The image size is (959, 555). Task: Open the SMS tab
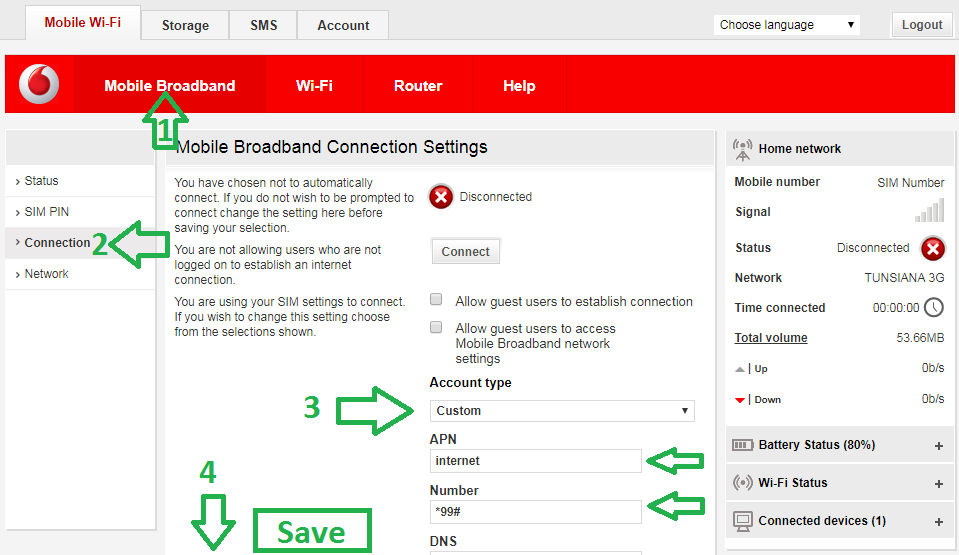point(264,25)
